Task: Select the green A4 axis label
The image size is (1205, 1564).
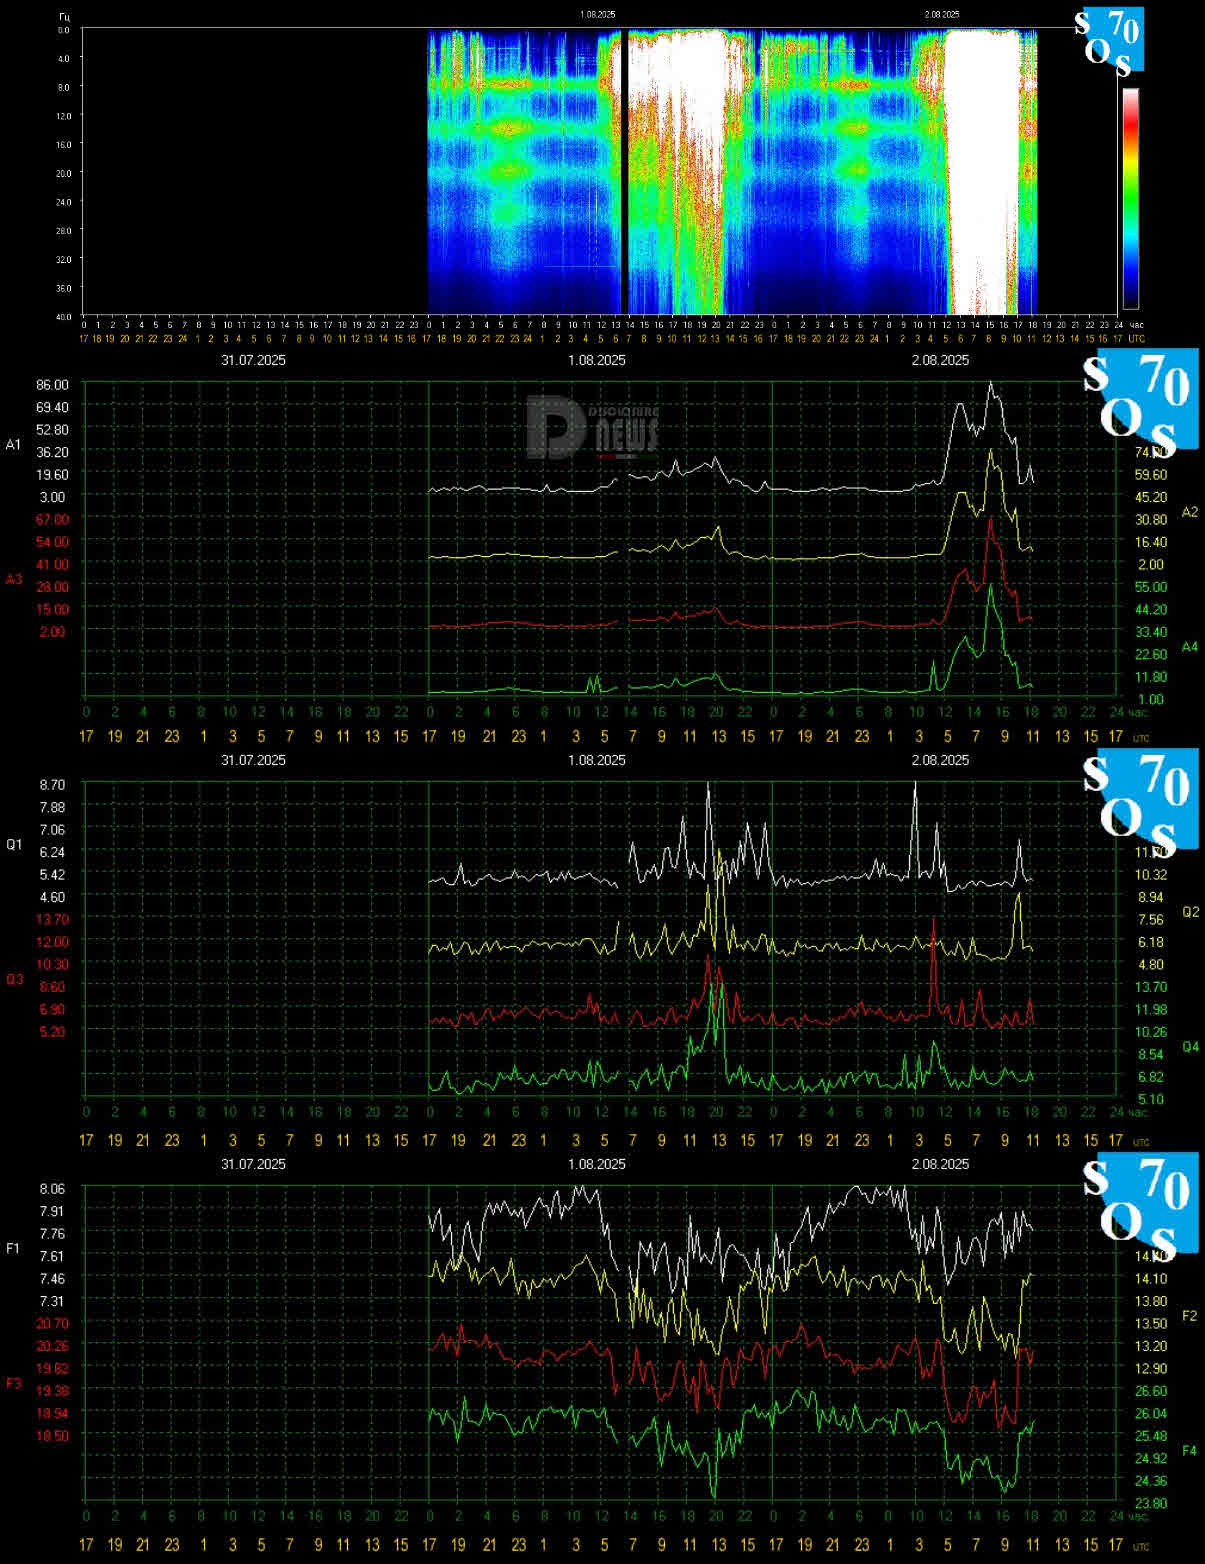Action: coord(1189,647)
